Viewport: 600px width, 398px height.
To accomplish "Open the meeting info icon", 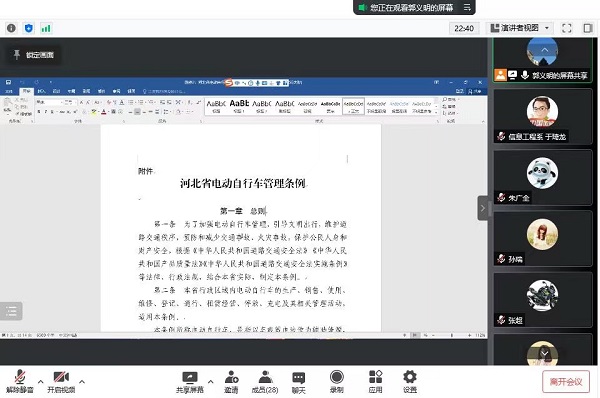I will pos(11,28).
